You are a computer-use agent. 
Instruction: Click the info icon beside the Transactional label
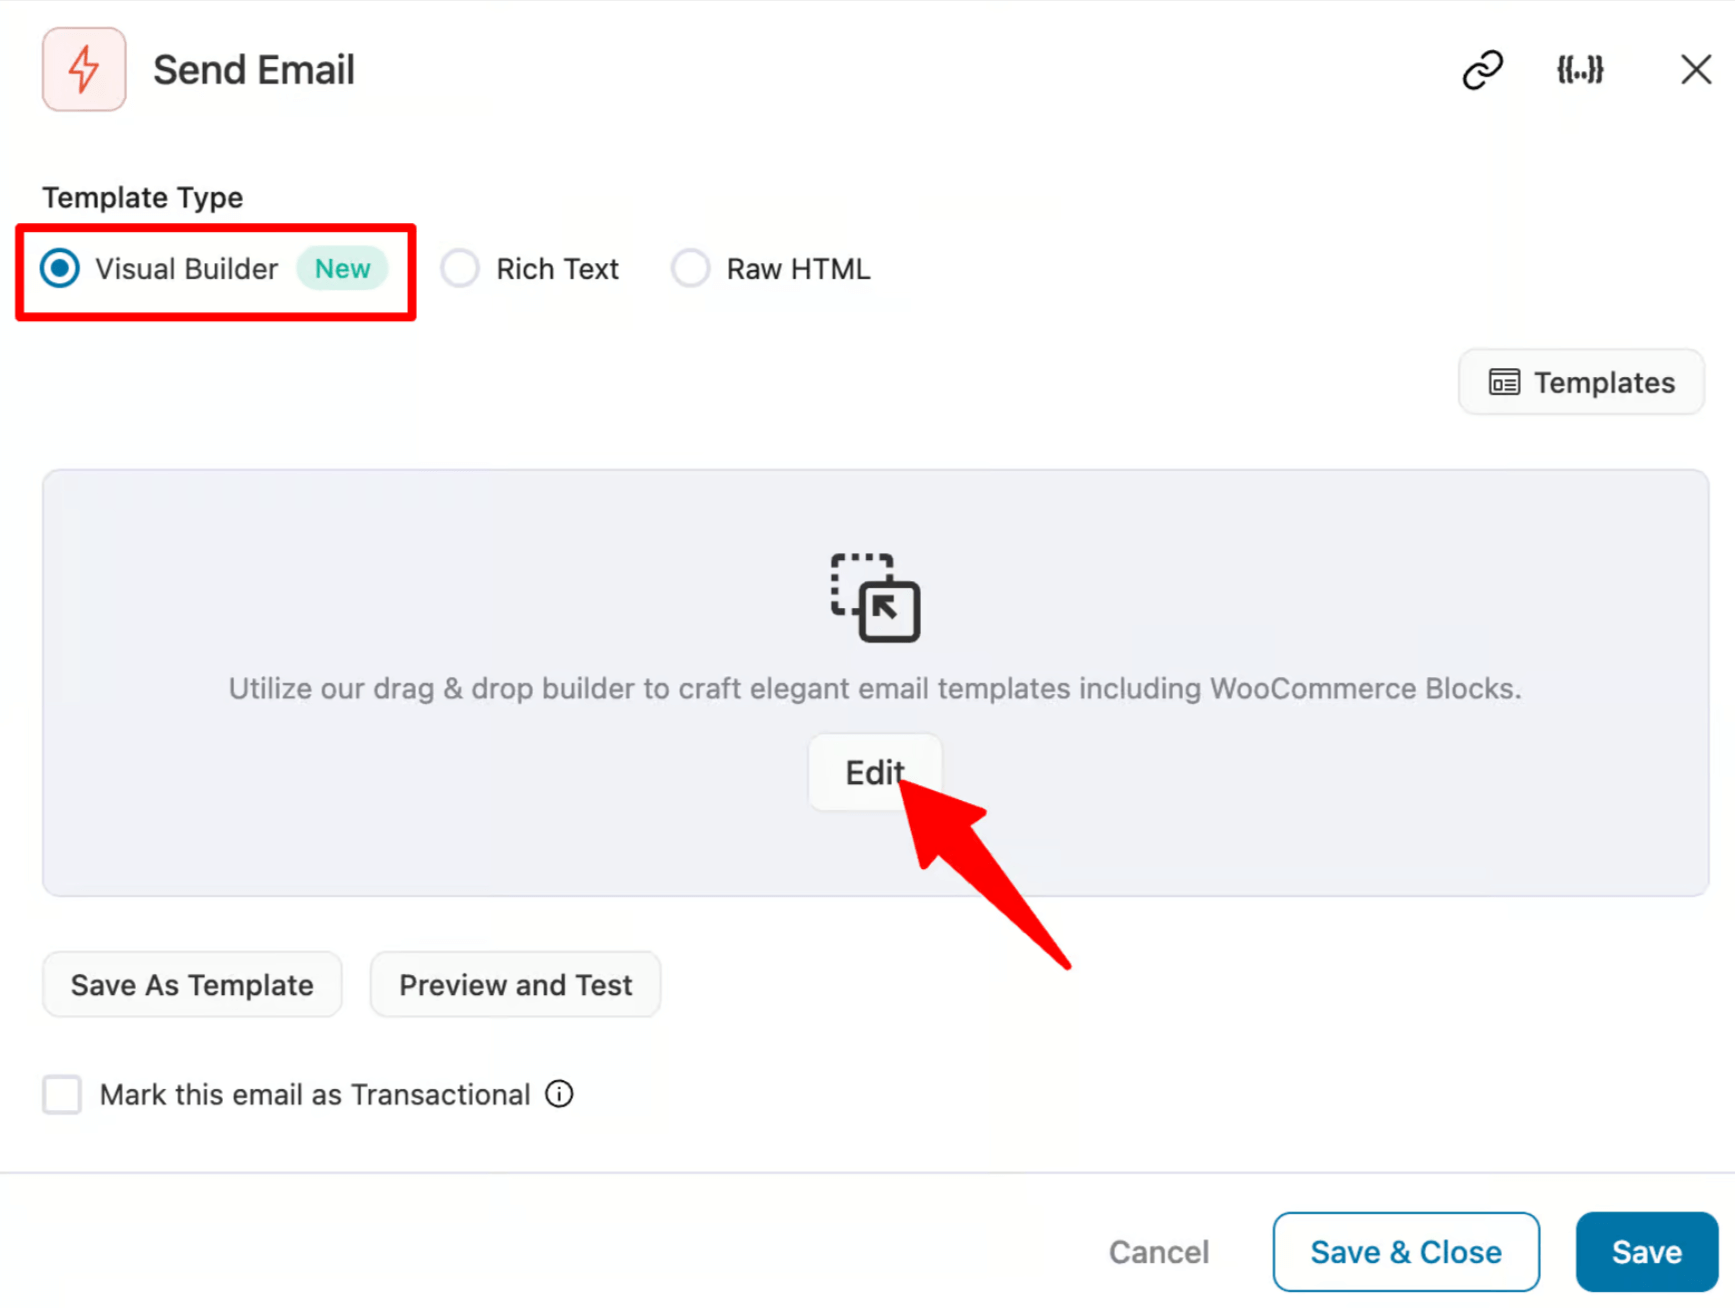559,1094
